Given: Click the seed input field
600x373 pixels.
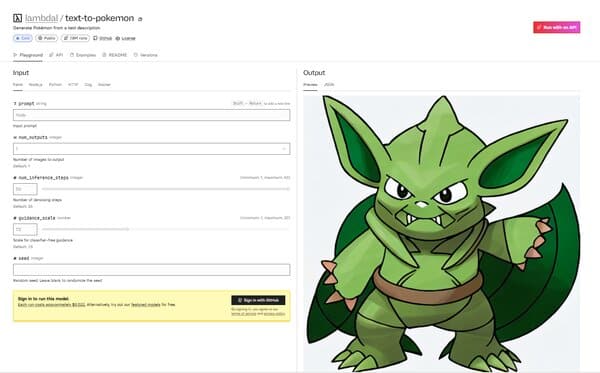Looking at the screenshot, I should [x=152, y=270].
